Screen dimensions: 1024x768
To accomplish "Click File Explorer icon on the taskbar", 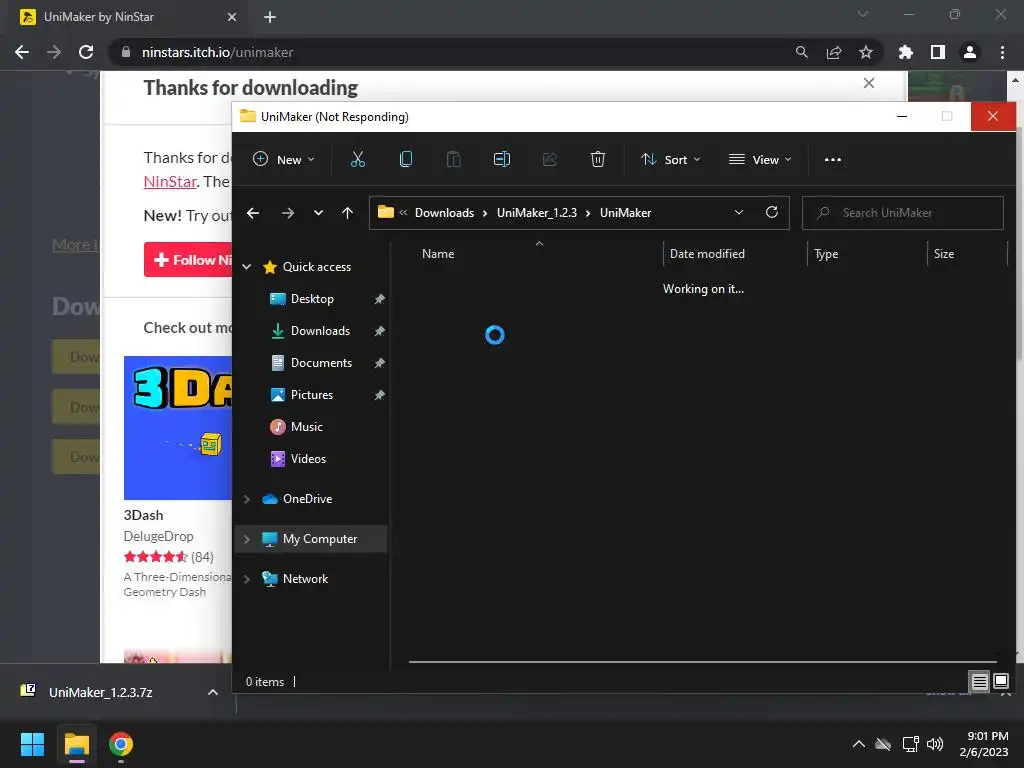I will pyautogui.click(x=76, y=744).
